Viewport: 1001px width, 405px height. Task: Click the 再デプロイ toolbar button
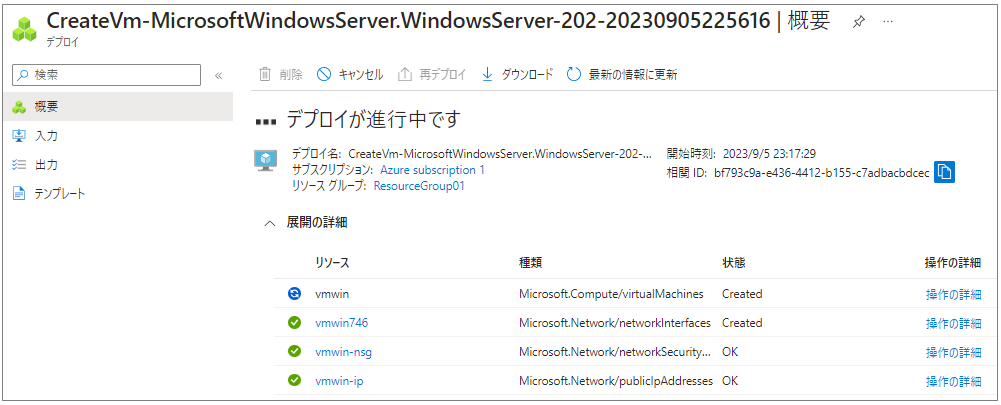tap(432, 74)
